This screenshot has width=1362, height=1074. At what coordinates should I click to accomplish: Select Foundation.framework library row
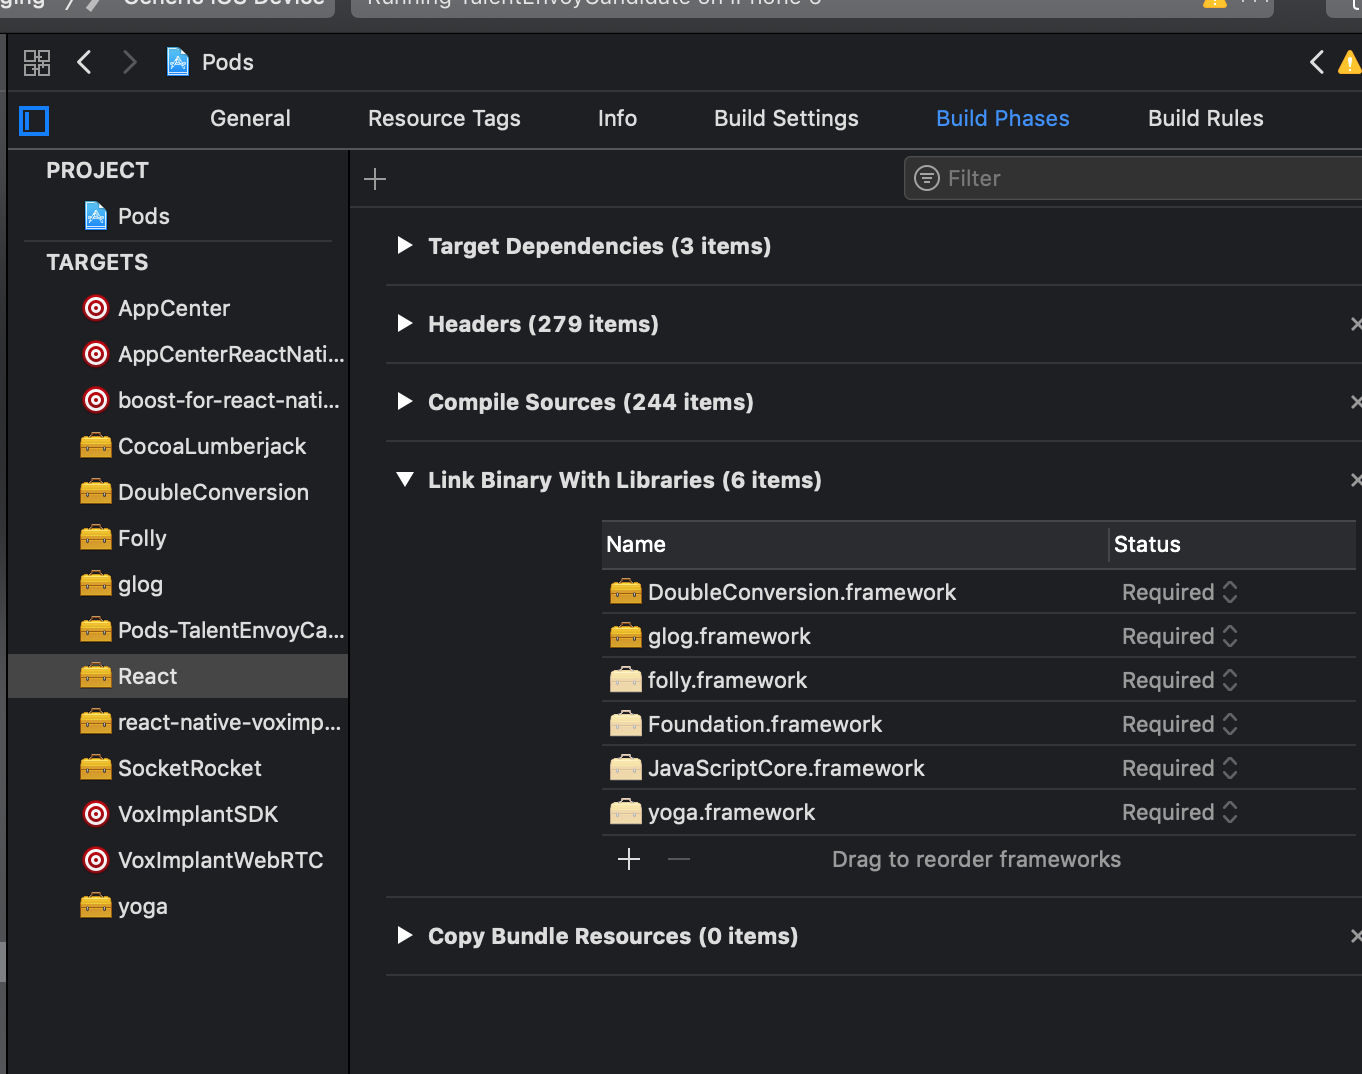click(x=979, y=724)
